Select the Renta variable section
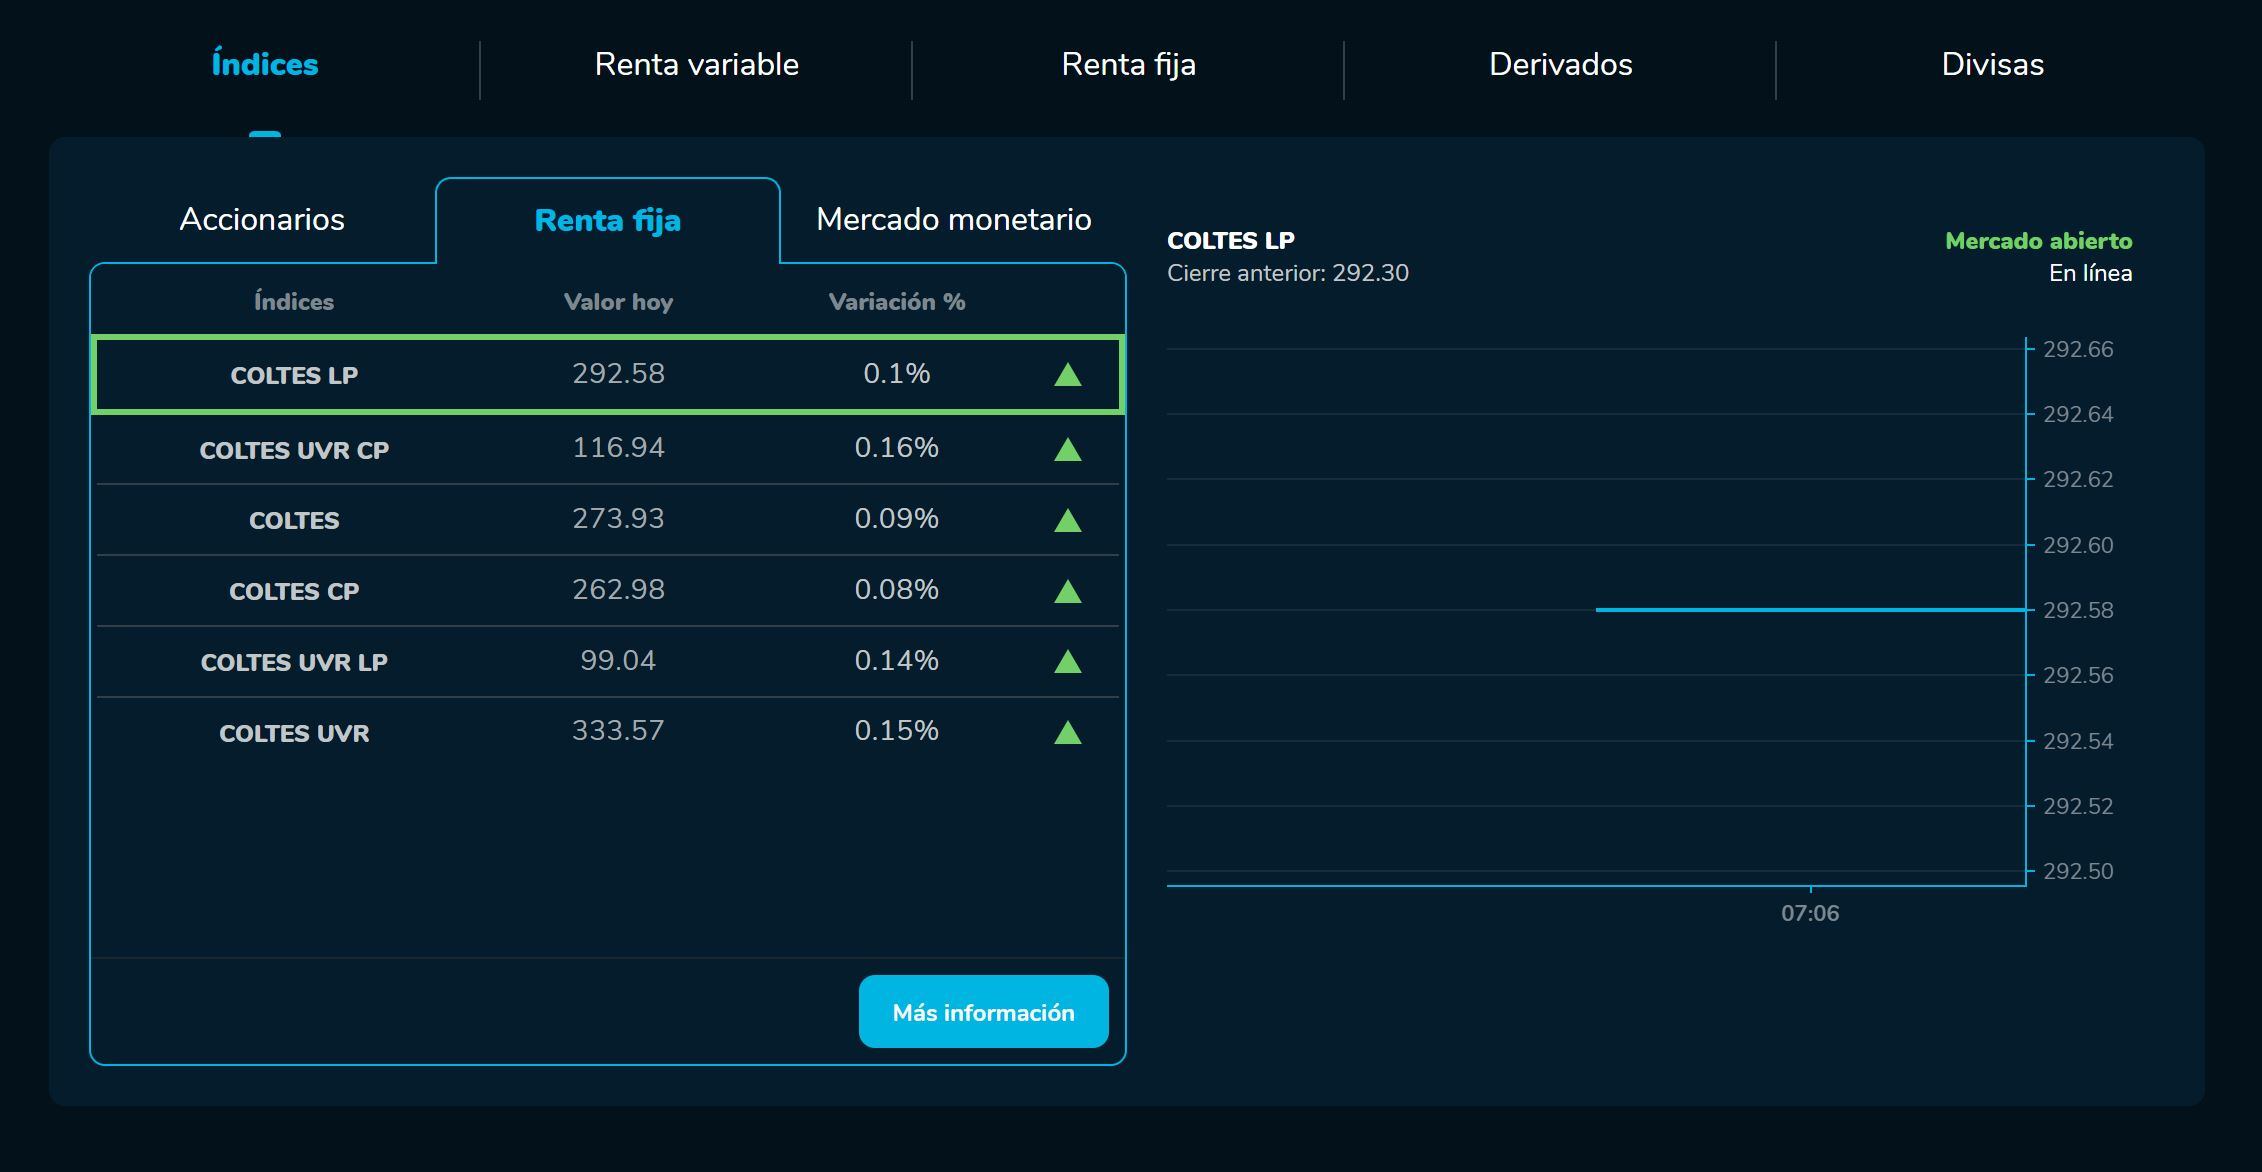Viewport: 2262px width, 1172px height. (696, 64)
